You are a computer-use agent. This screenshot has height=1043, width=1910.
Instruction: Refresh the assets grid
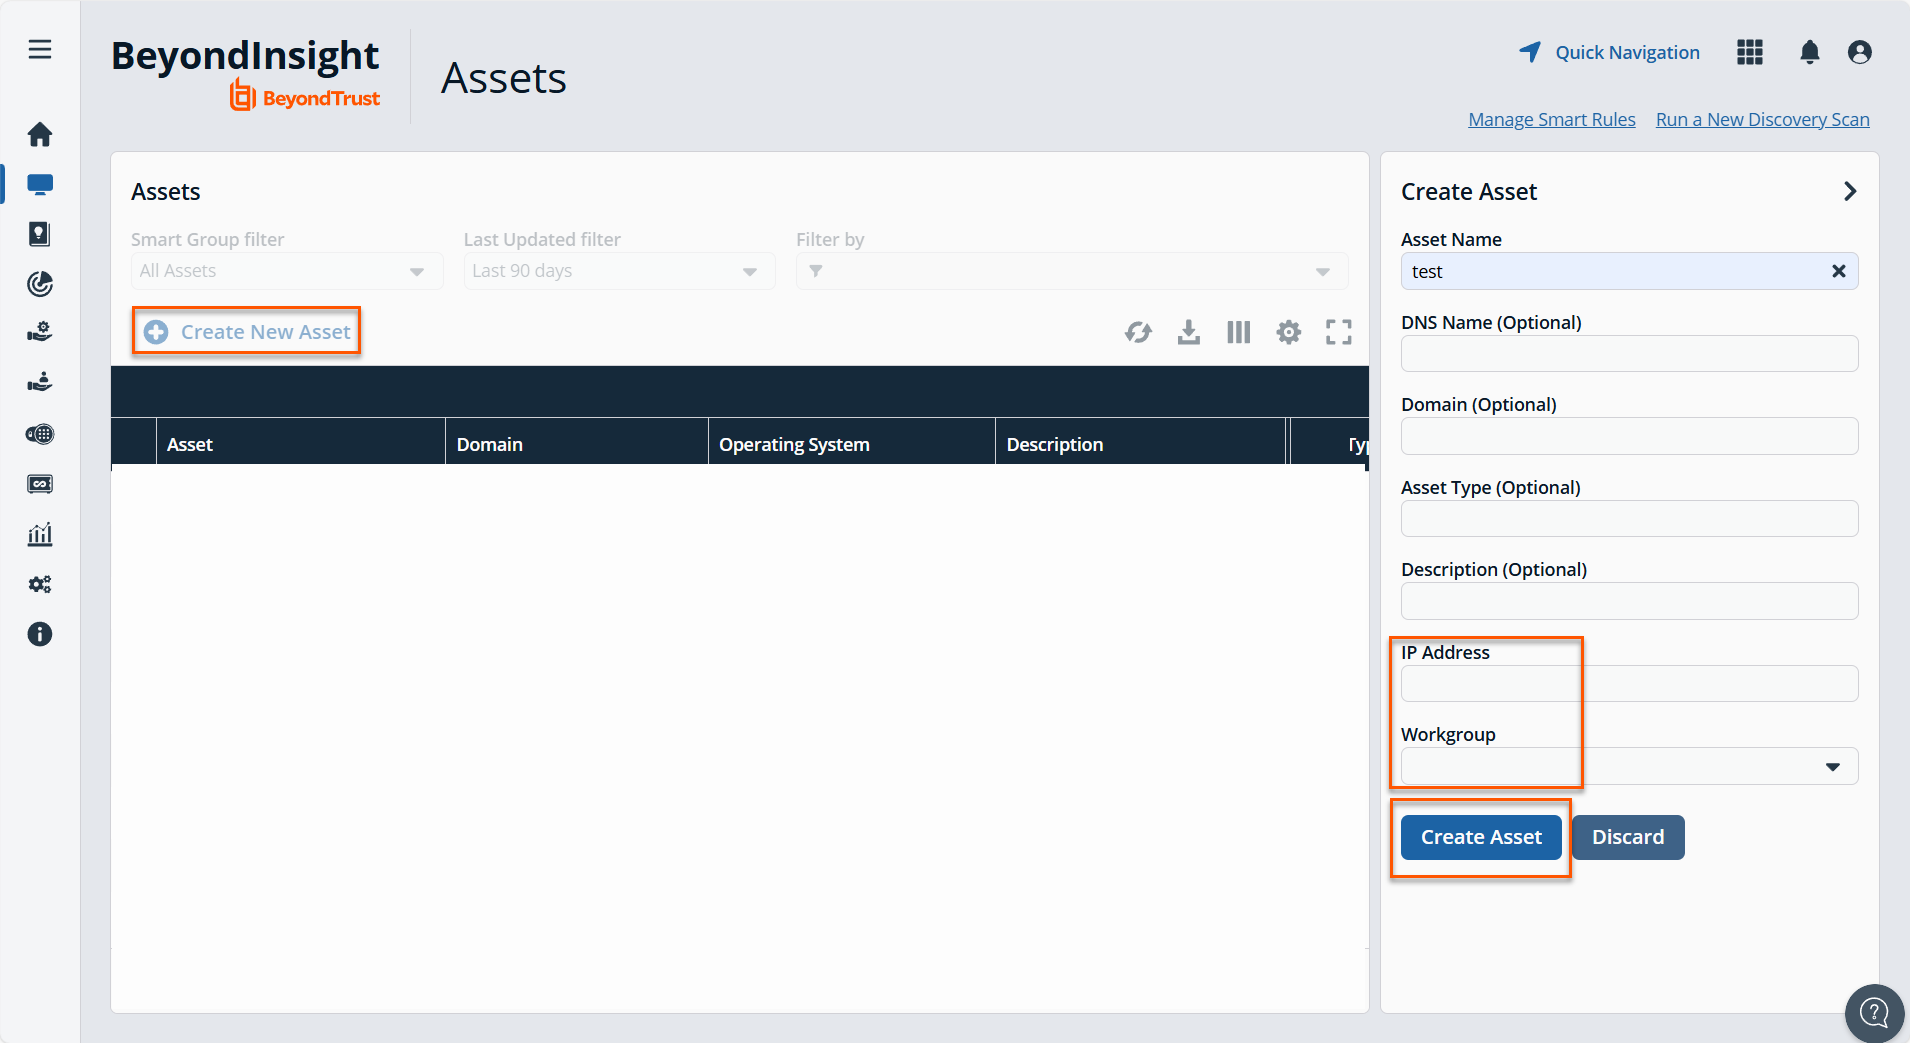[1138, 332]
